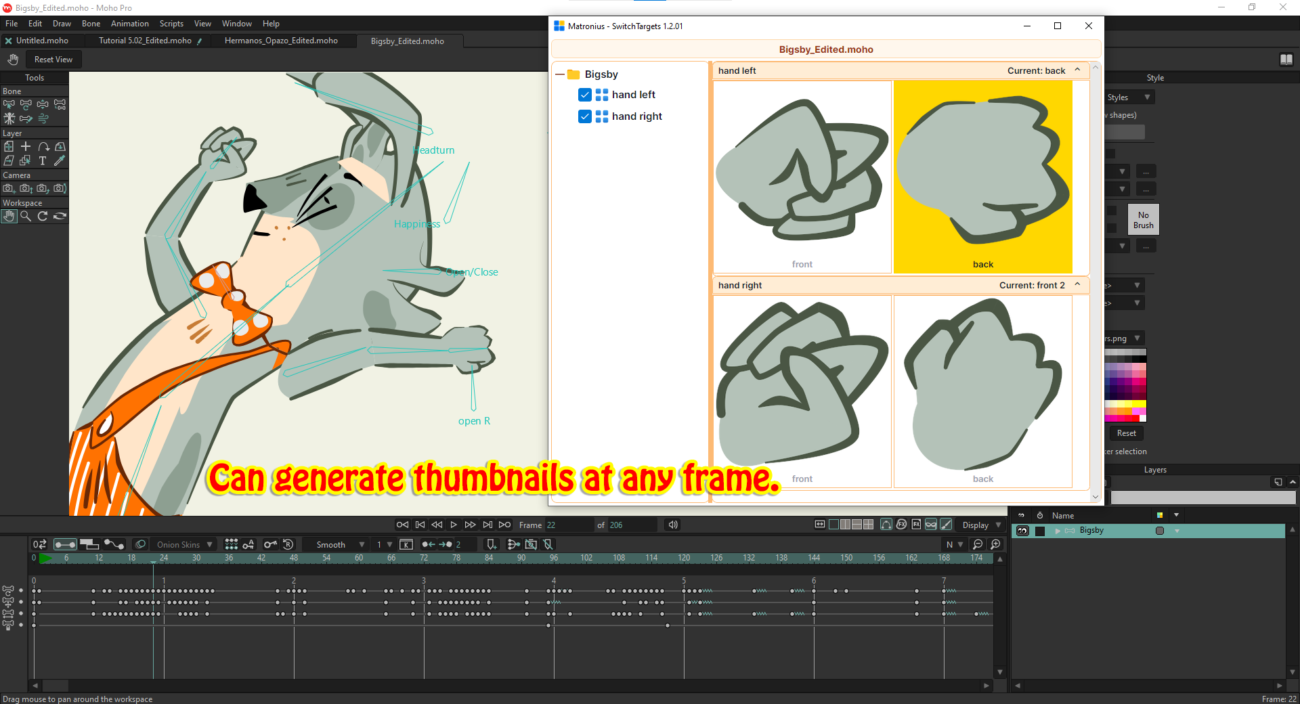Select hand right 'back' thumbnail
Viewport: 1300px width, 704px height.
(x=983, y=391)
